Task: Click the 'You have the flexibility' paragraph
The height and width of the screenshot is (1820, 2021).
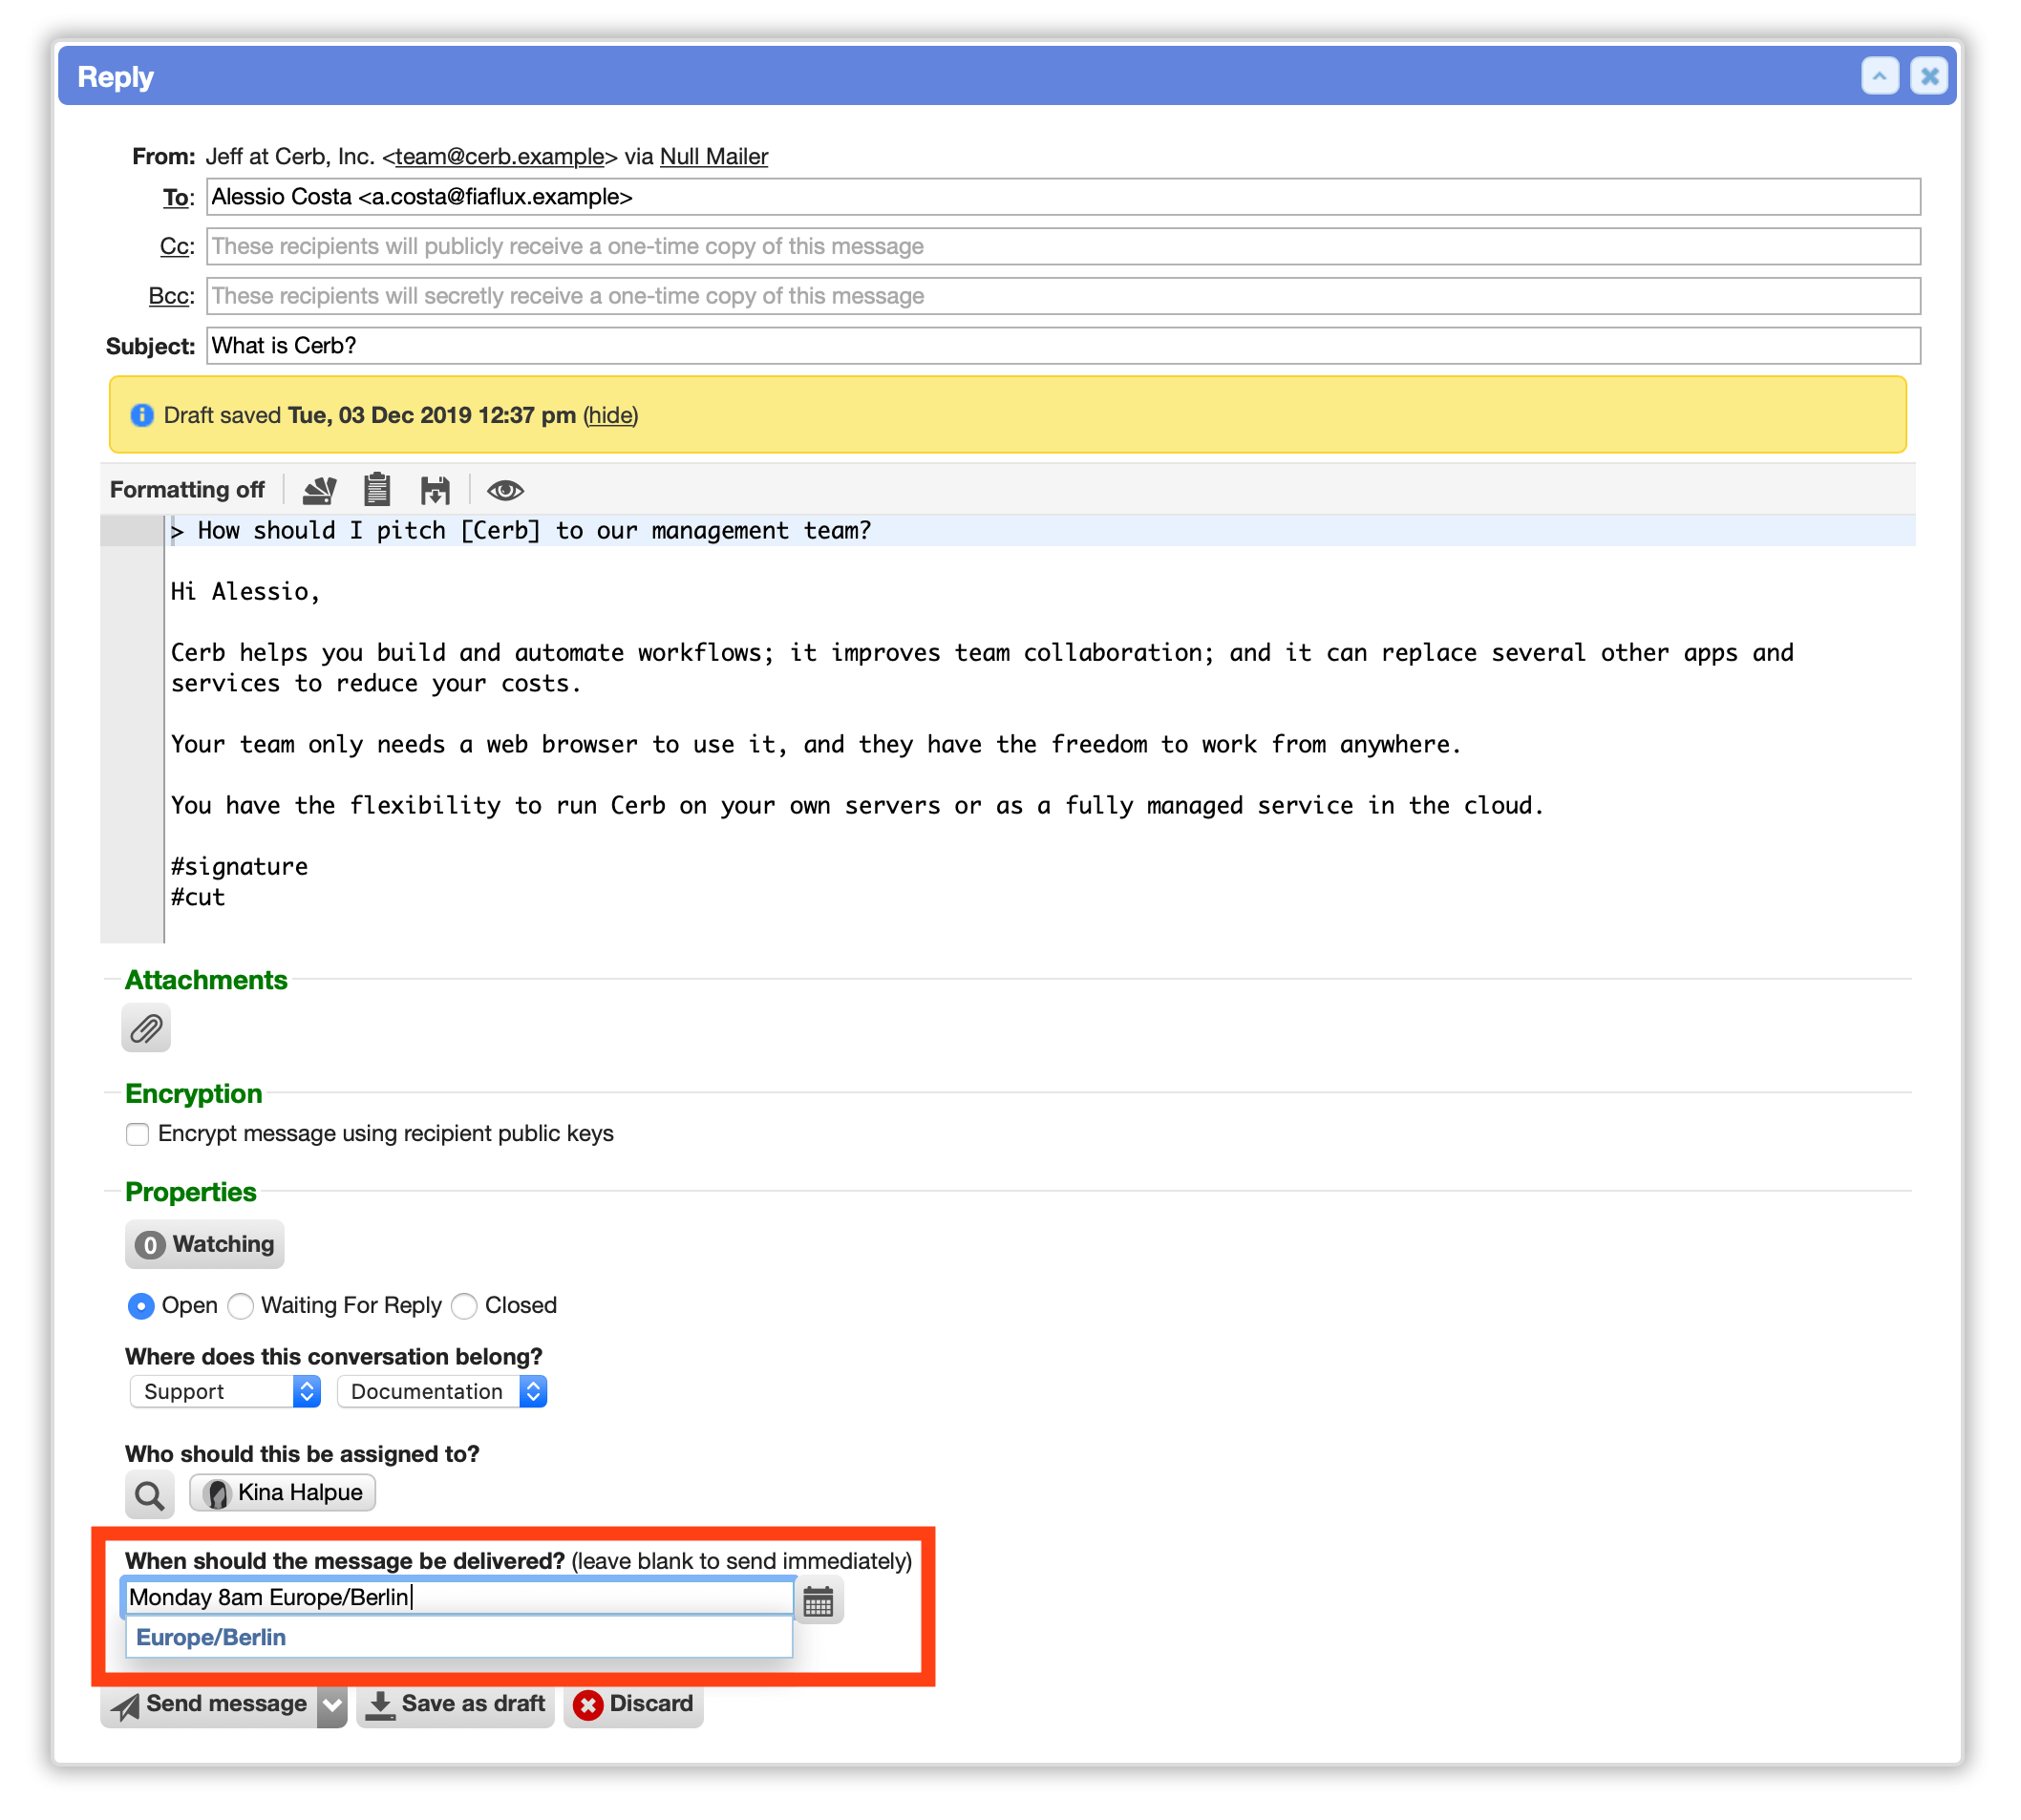Action: pos(857,806)
